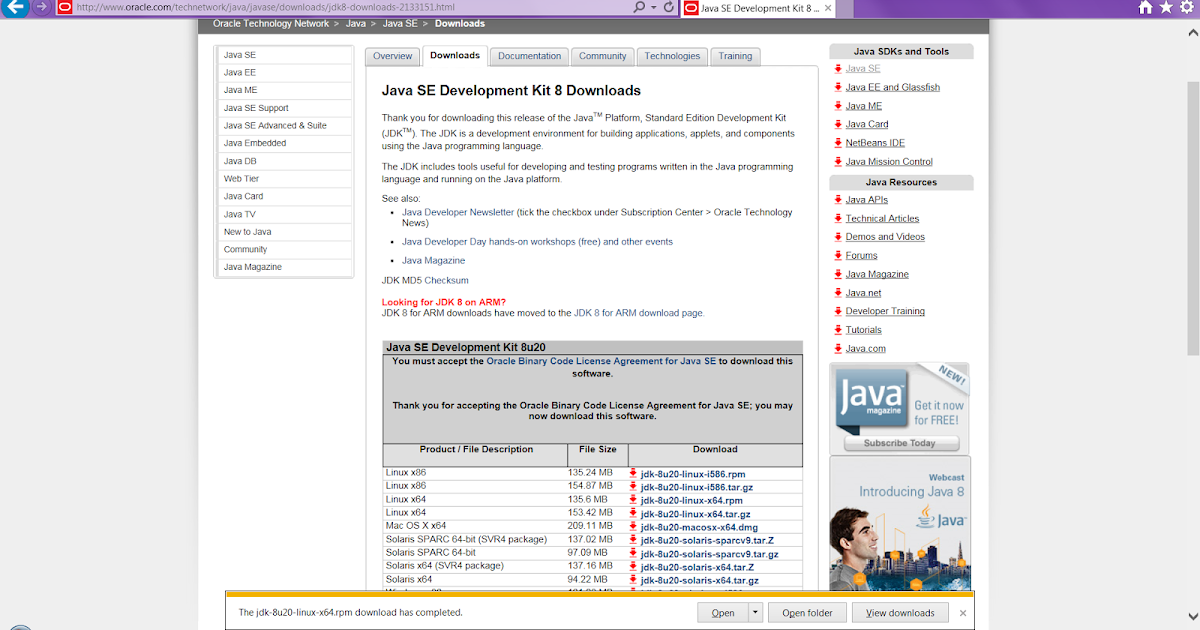Open Web Tier in left menu

[x=285, y=179]
